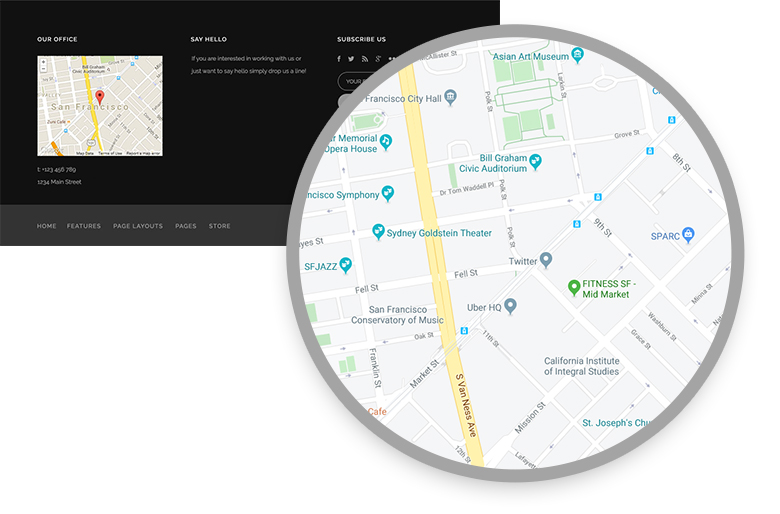Click the phone number +123 456 789
This screenshot has width=780, height=514.
(57, 169)
